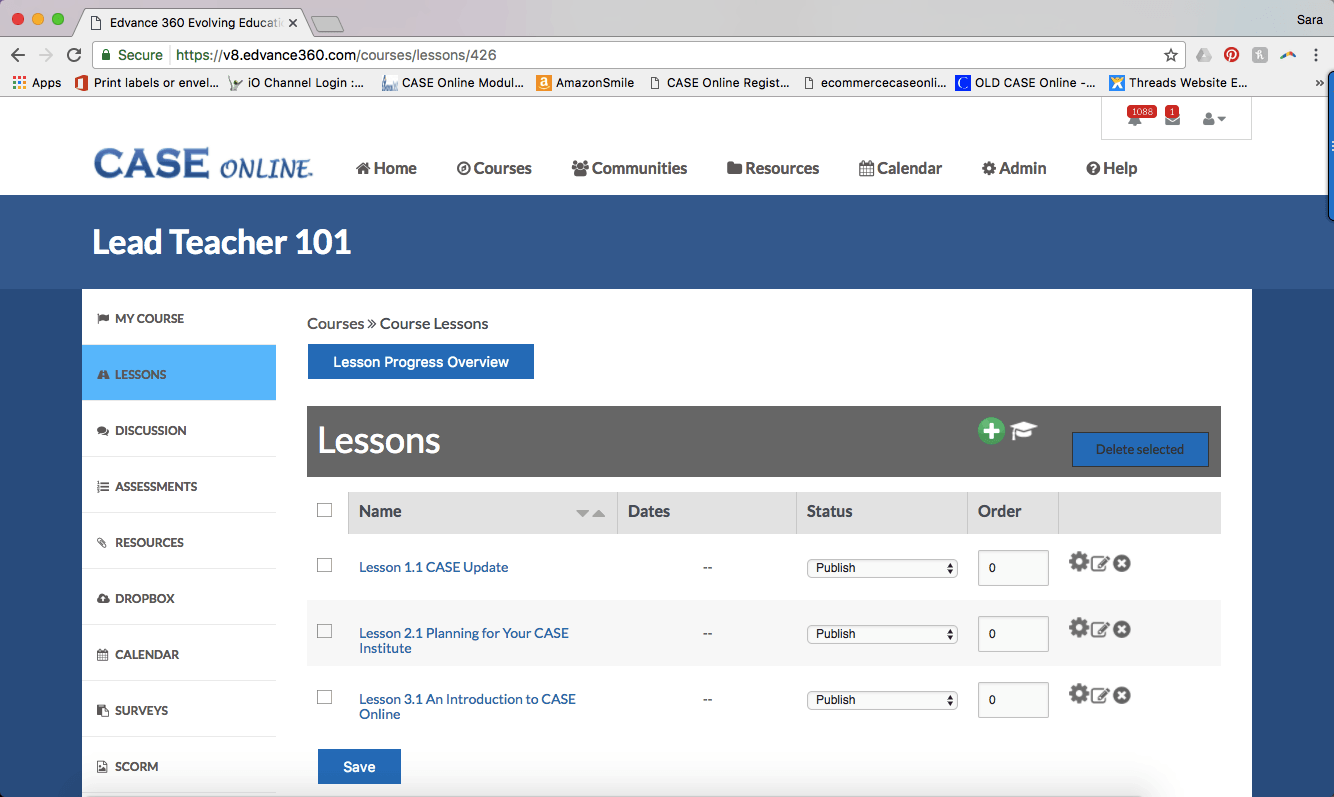
Task: Click the green add lesson plus icon
Action: click(990, 431)
